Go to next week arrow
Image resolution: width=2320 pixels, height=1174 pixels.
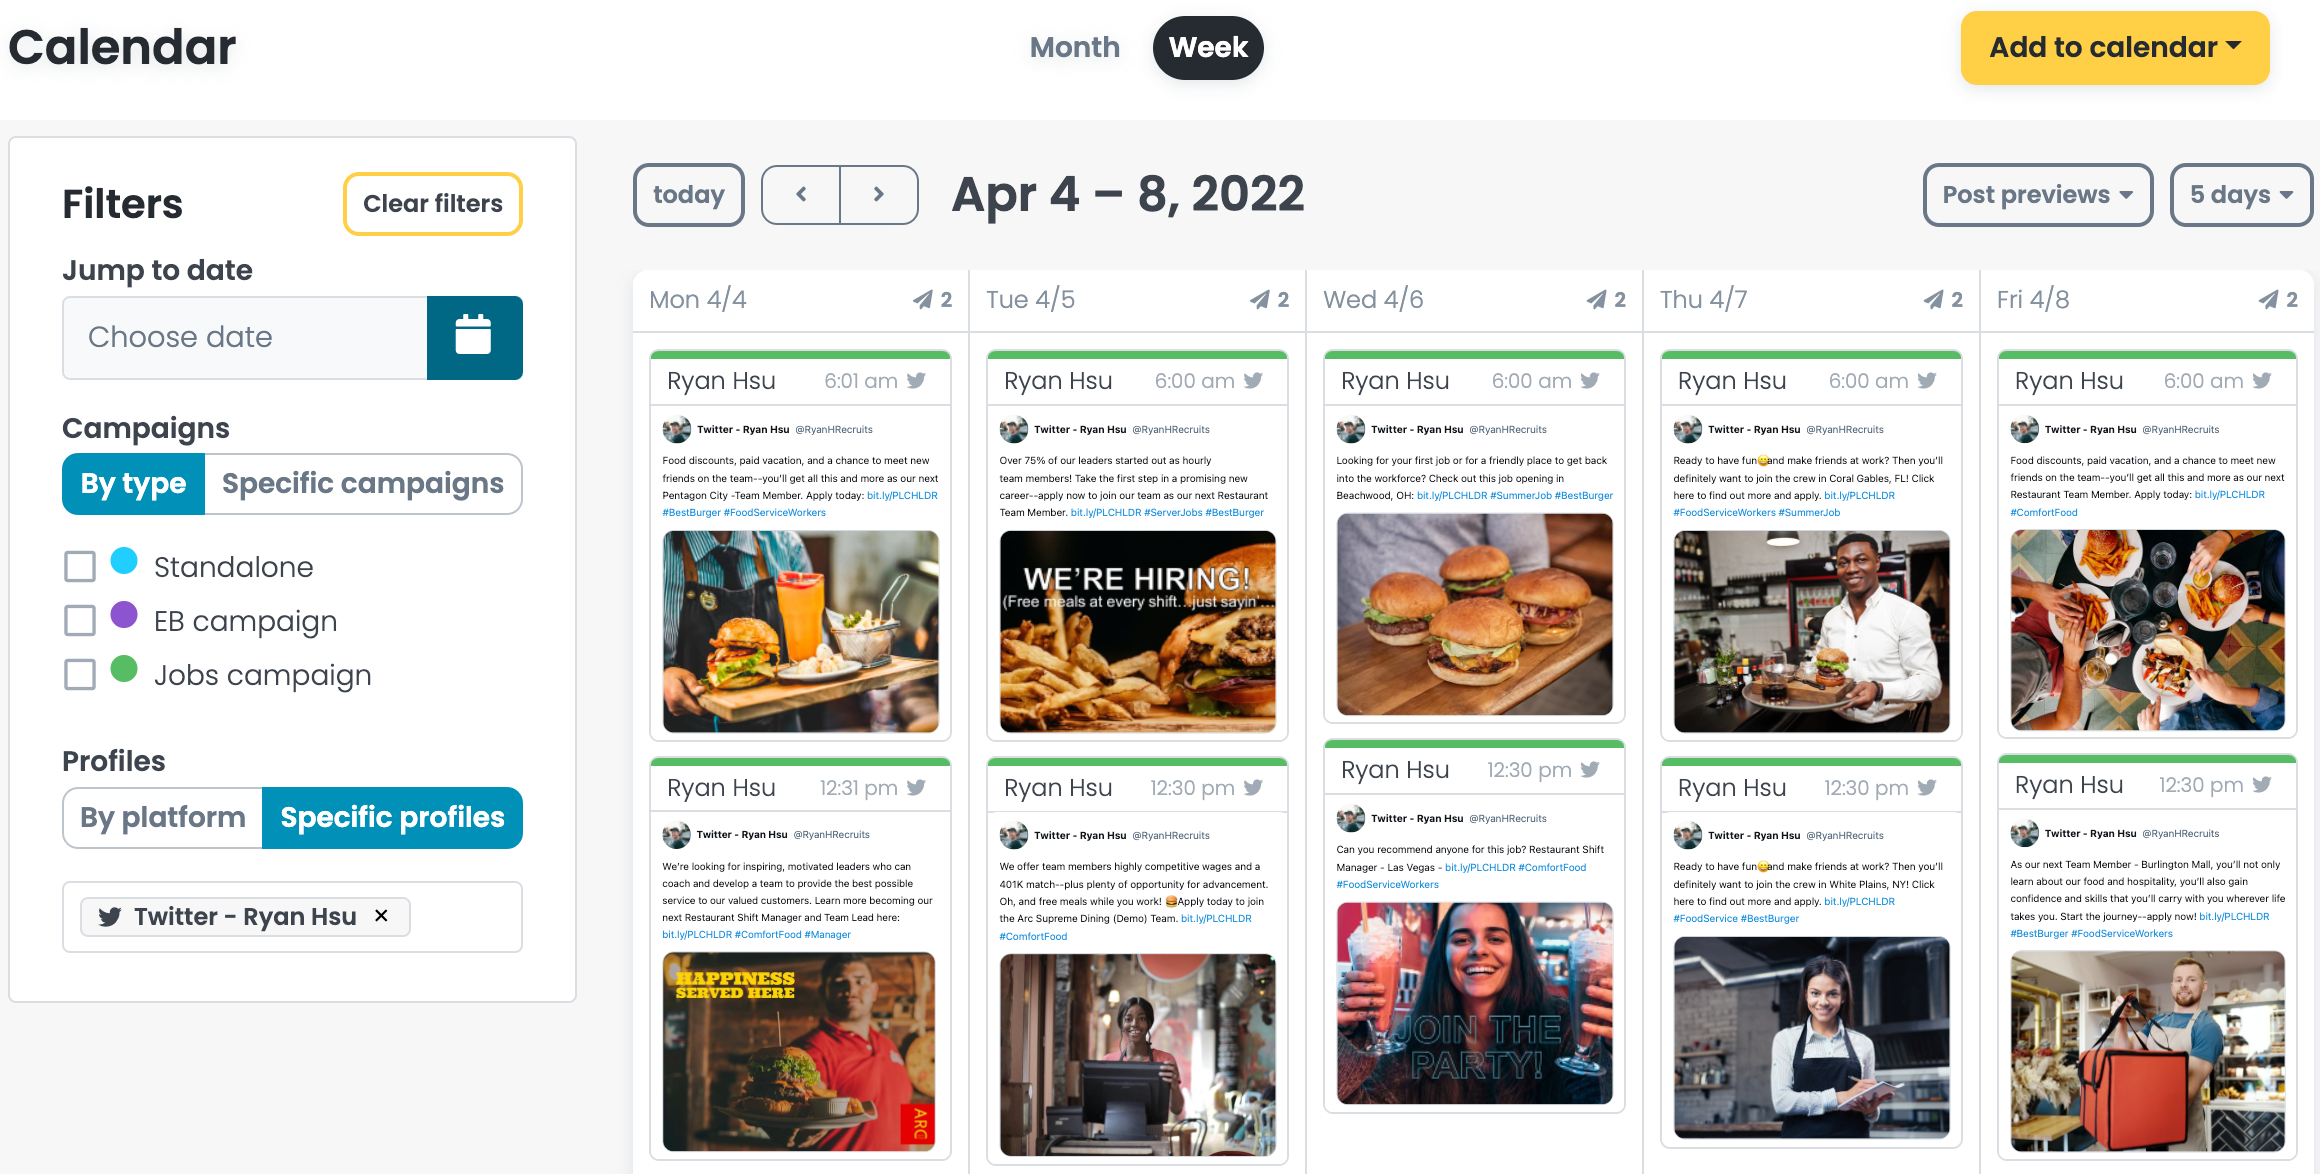click(879, 195)
